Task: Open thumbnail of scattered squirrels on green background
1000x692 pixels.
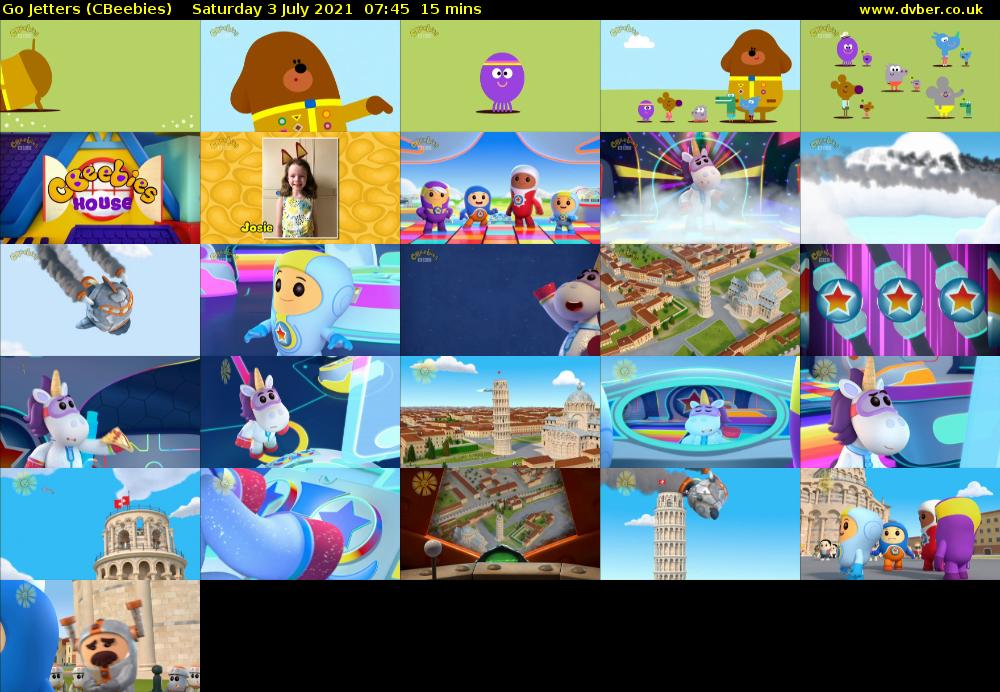Action: pyautogui.click(x=900, y=76)
